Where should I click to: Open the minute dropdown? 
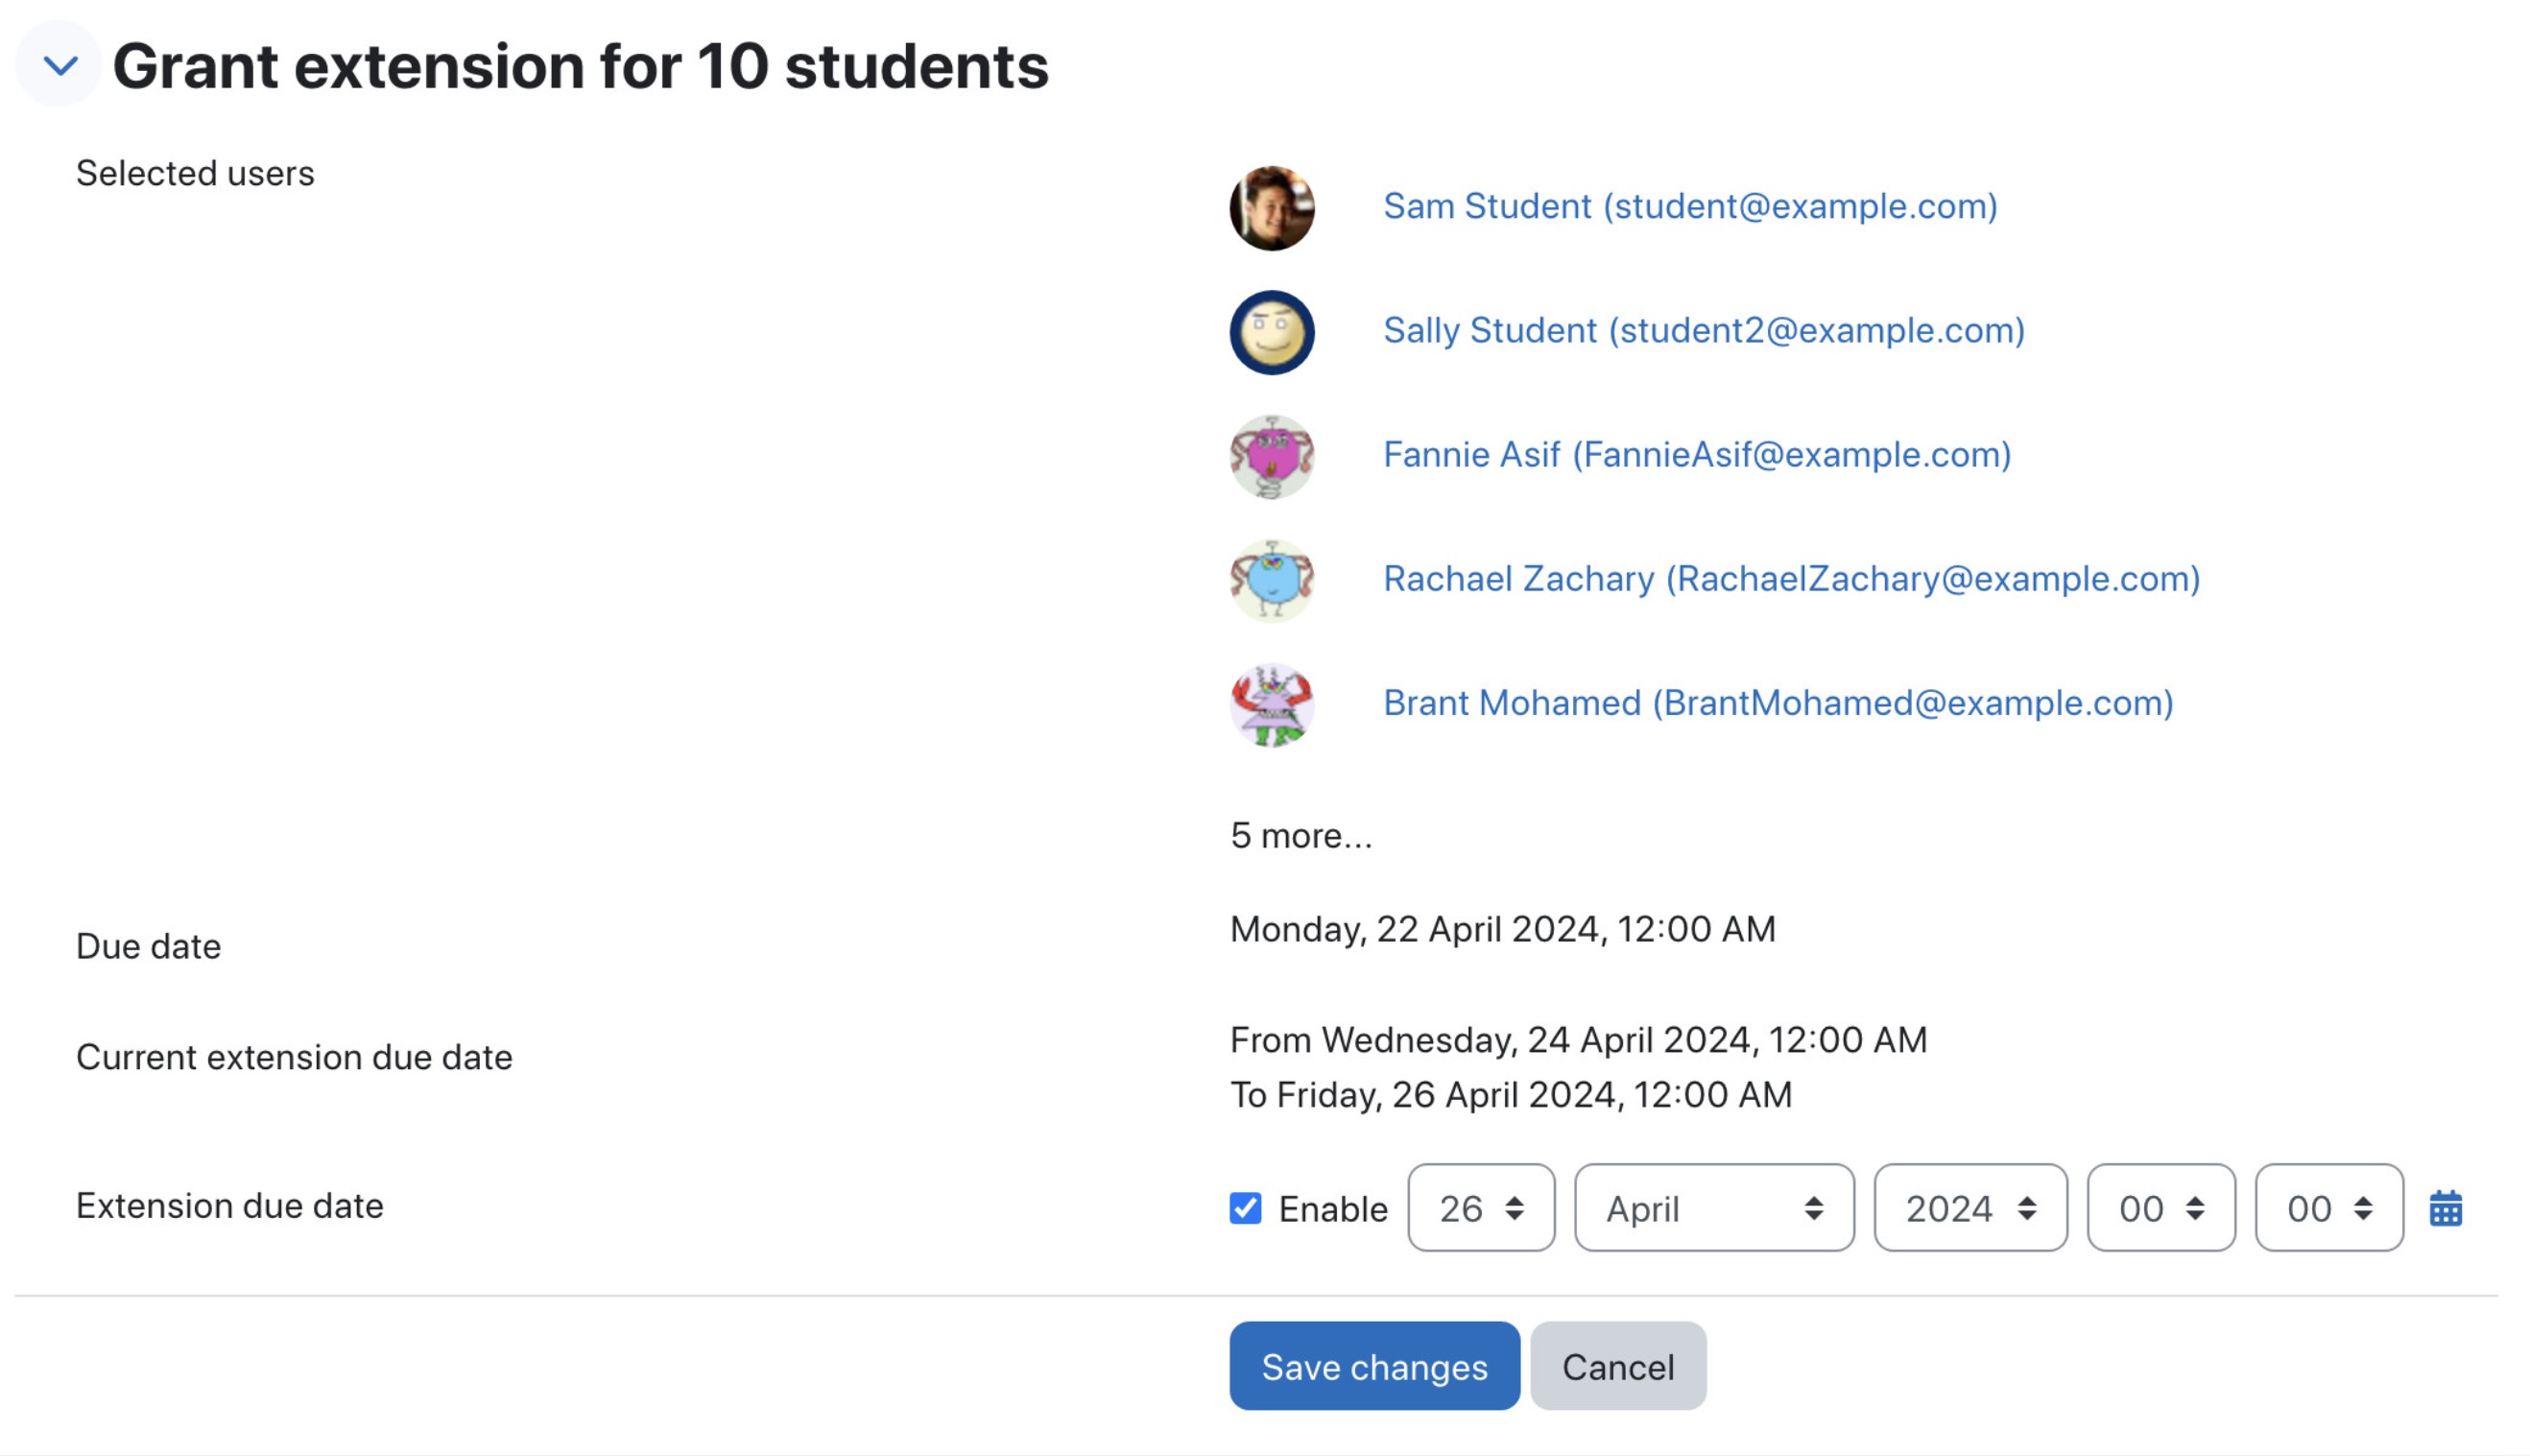2329,1208
